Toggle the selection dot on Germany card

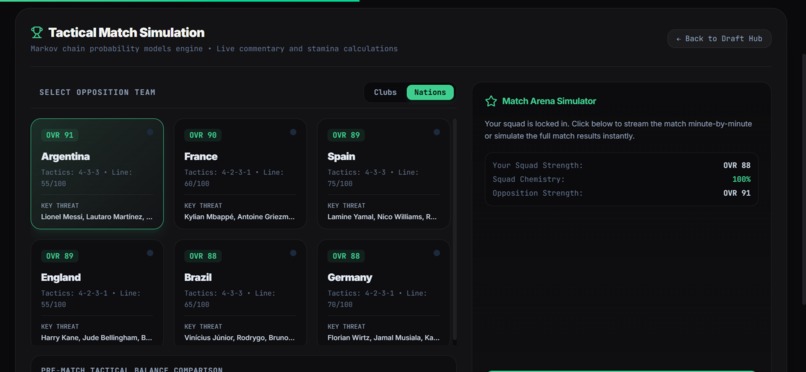point(437,253)
